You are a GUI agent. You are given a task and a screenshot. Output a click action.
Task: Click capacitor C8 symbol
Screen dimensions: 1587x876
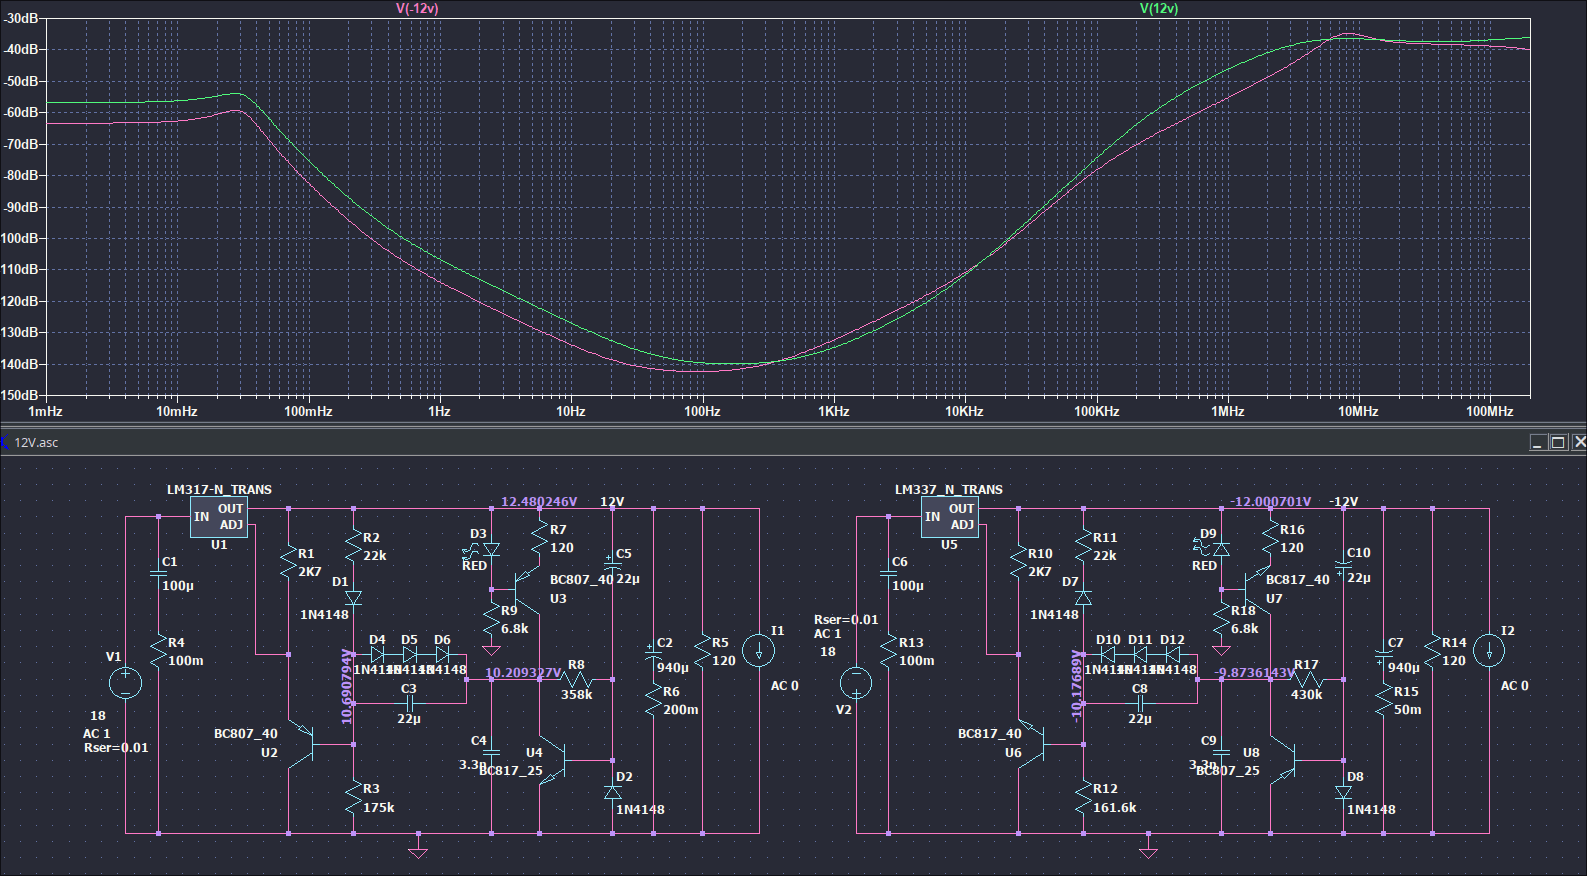point(1139,704)
